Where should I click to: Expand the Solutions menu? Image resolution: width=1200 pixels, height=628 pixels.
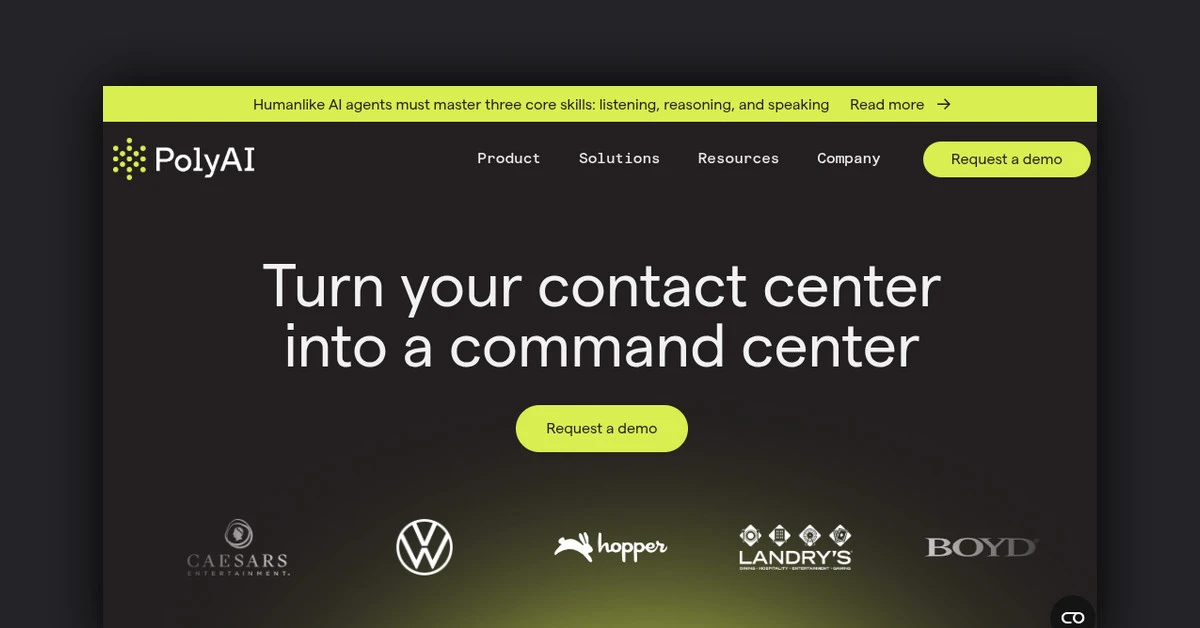619,158
